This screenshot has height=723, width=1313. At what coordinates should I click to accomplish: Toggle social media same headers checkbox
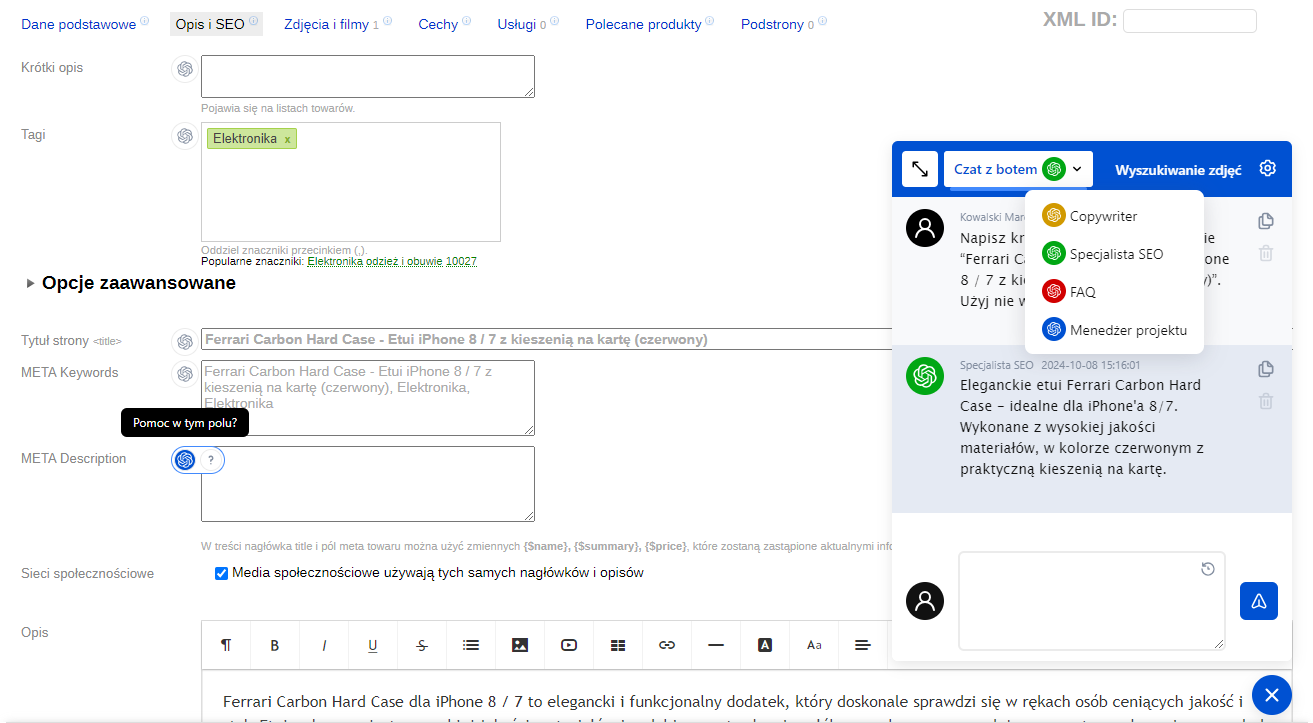[x=221, y=574]
